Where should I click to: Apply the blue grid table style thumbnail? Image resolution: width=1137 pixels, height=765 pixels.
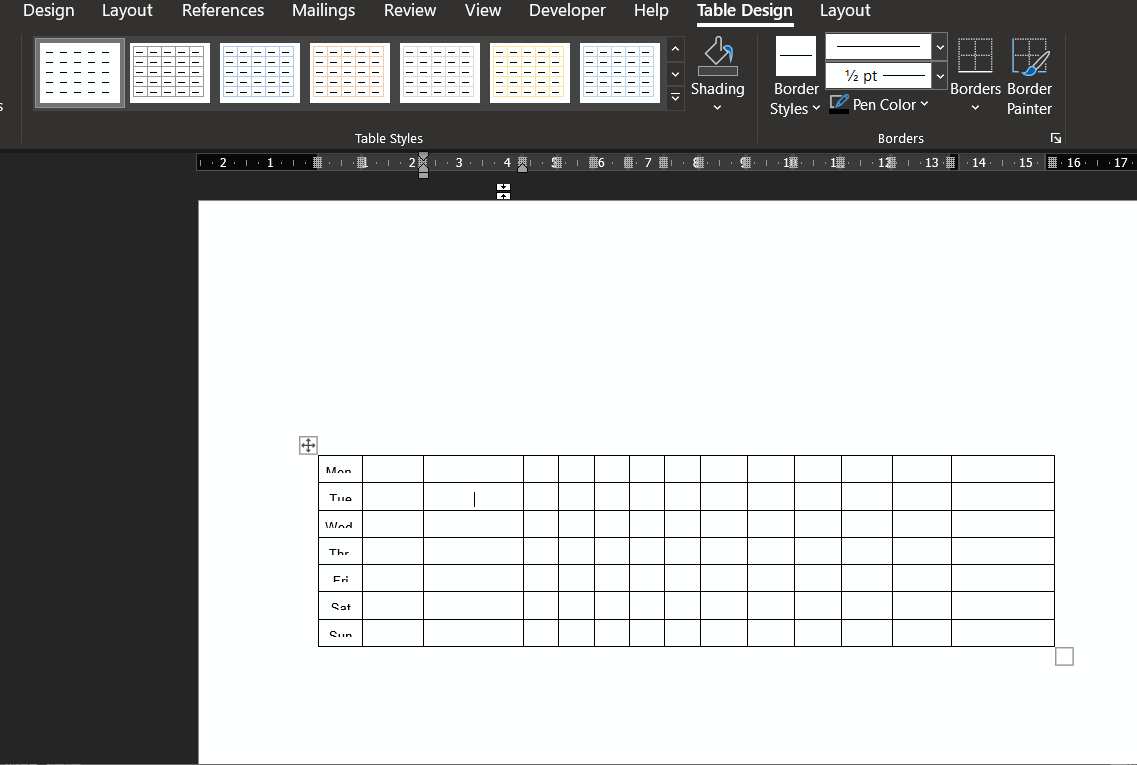(x=260, y=73)
